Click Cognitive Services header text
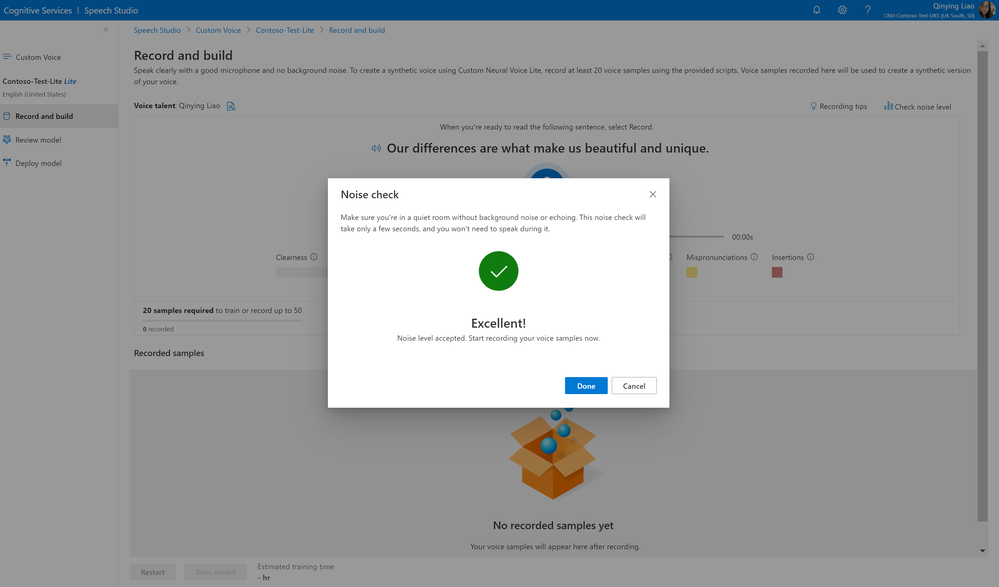The image size is (999, 587). 38,10
